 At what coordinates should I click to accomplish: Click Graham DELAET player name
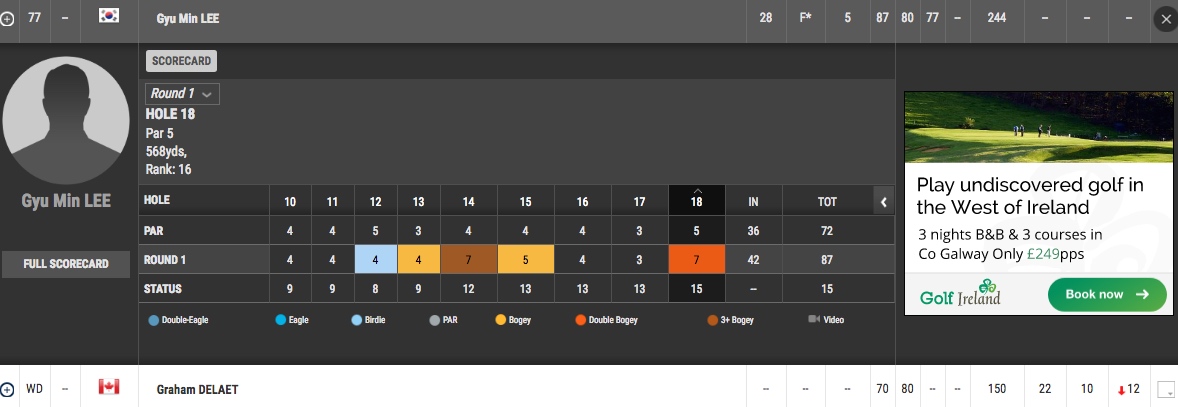pyautogui.click(x=196, y=389)
